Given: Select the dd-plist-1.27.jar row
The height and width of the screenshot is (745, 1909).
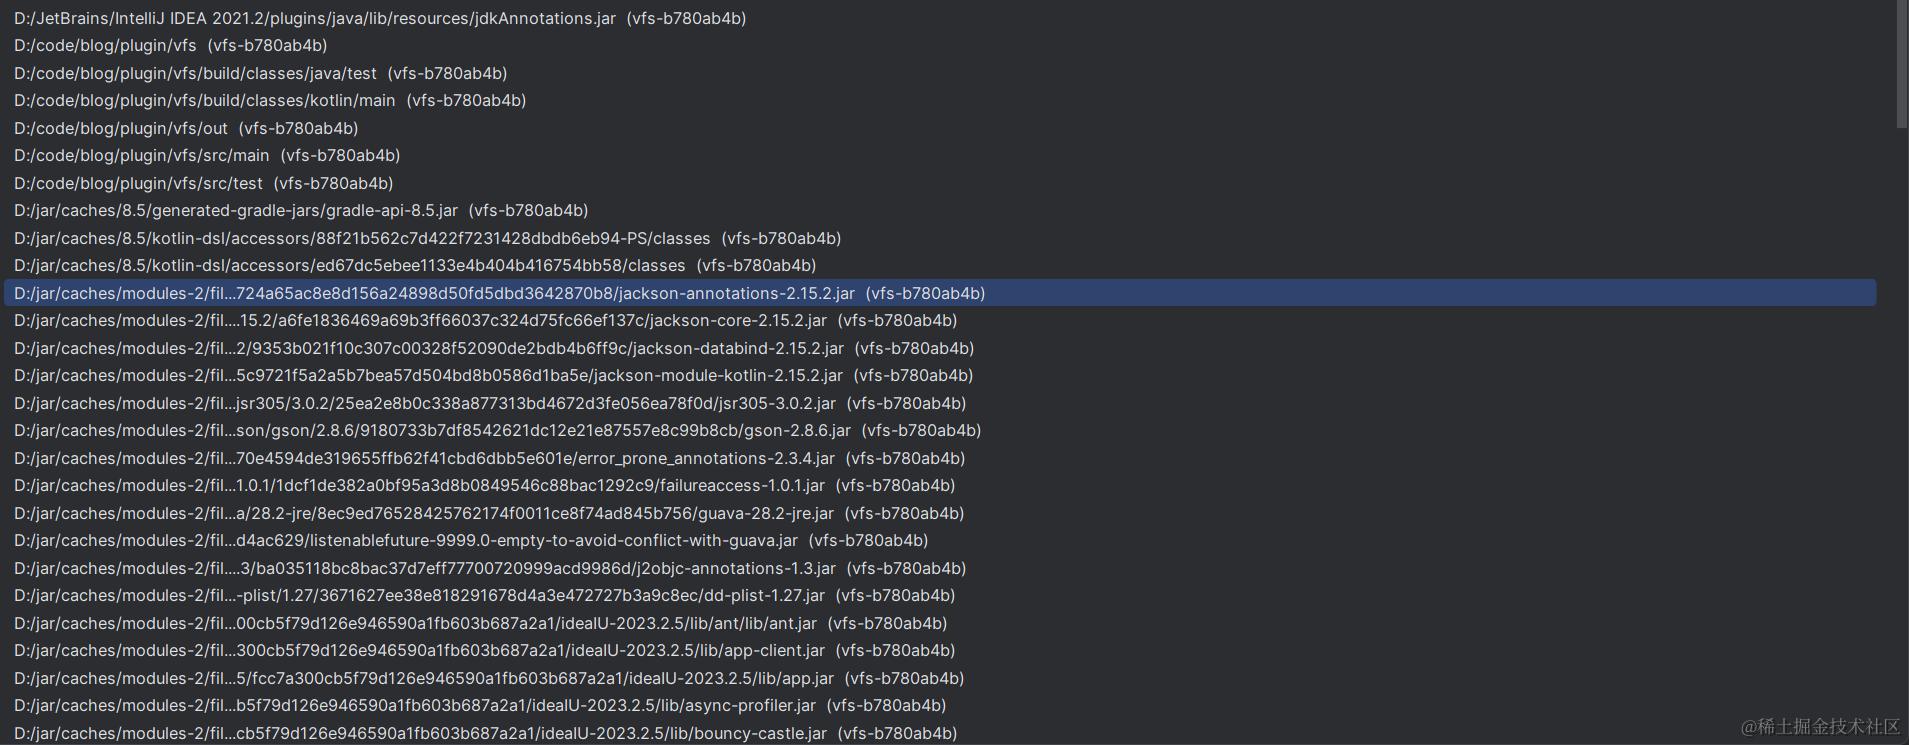Looking at the screenshot, I should (x=940, y=595).
